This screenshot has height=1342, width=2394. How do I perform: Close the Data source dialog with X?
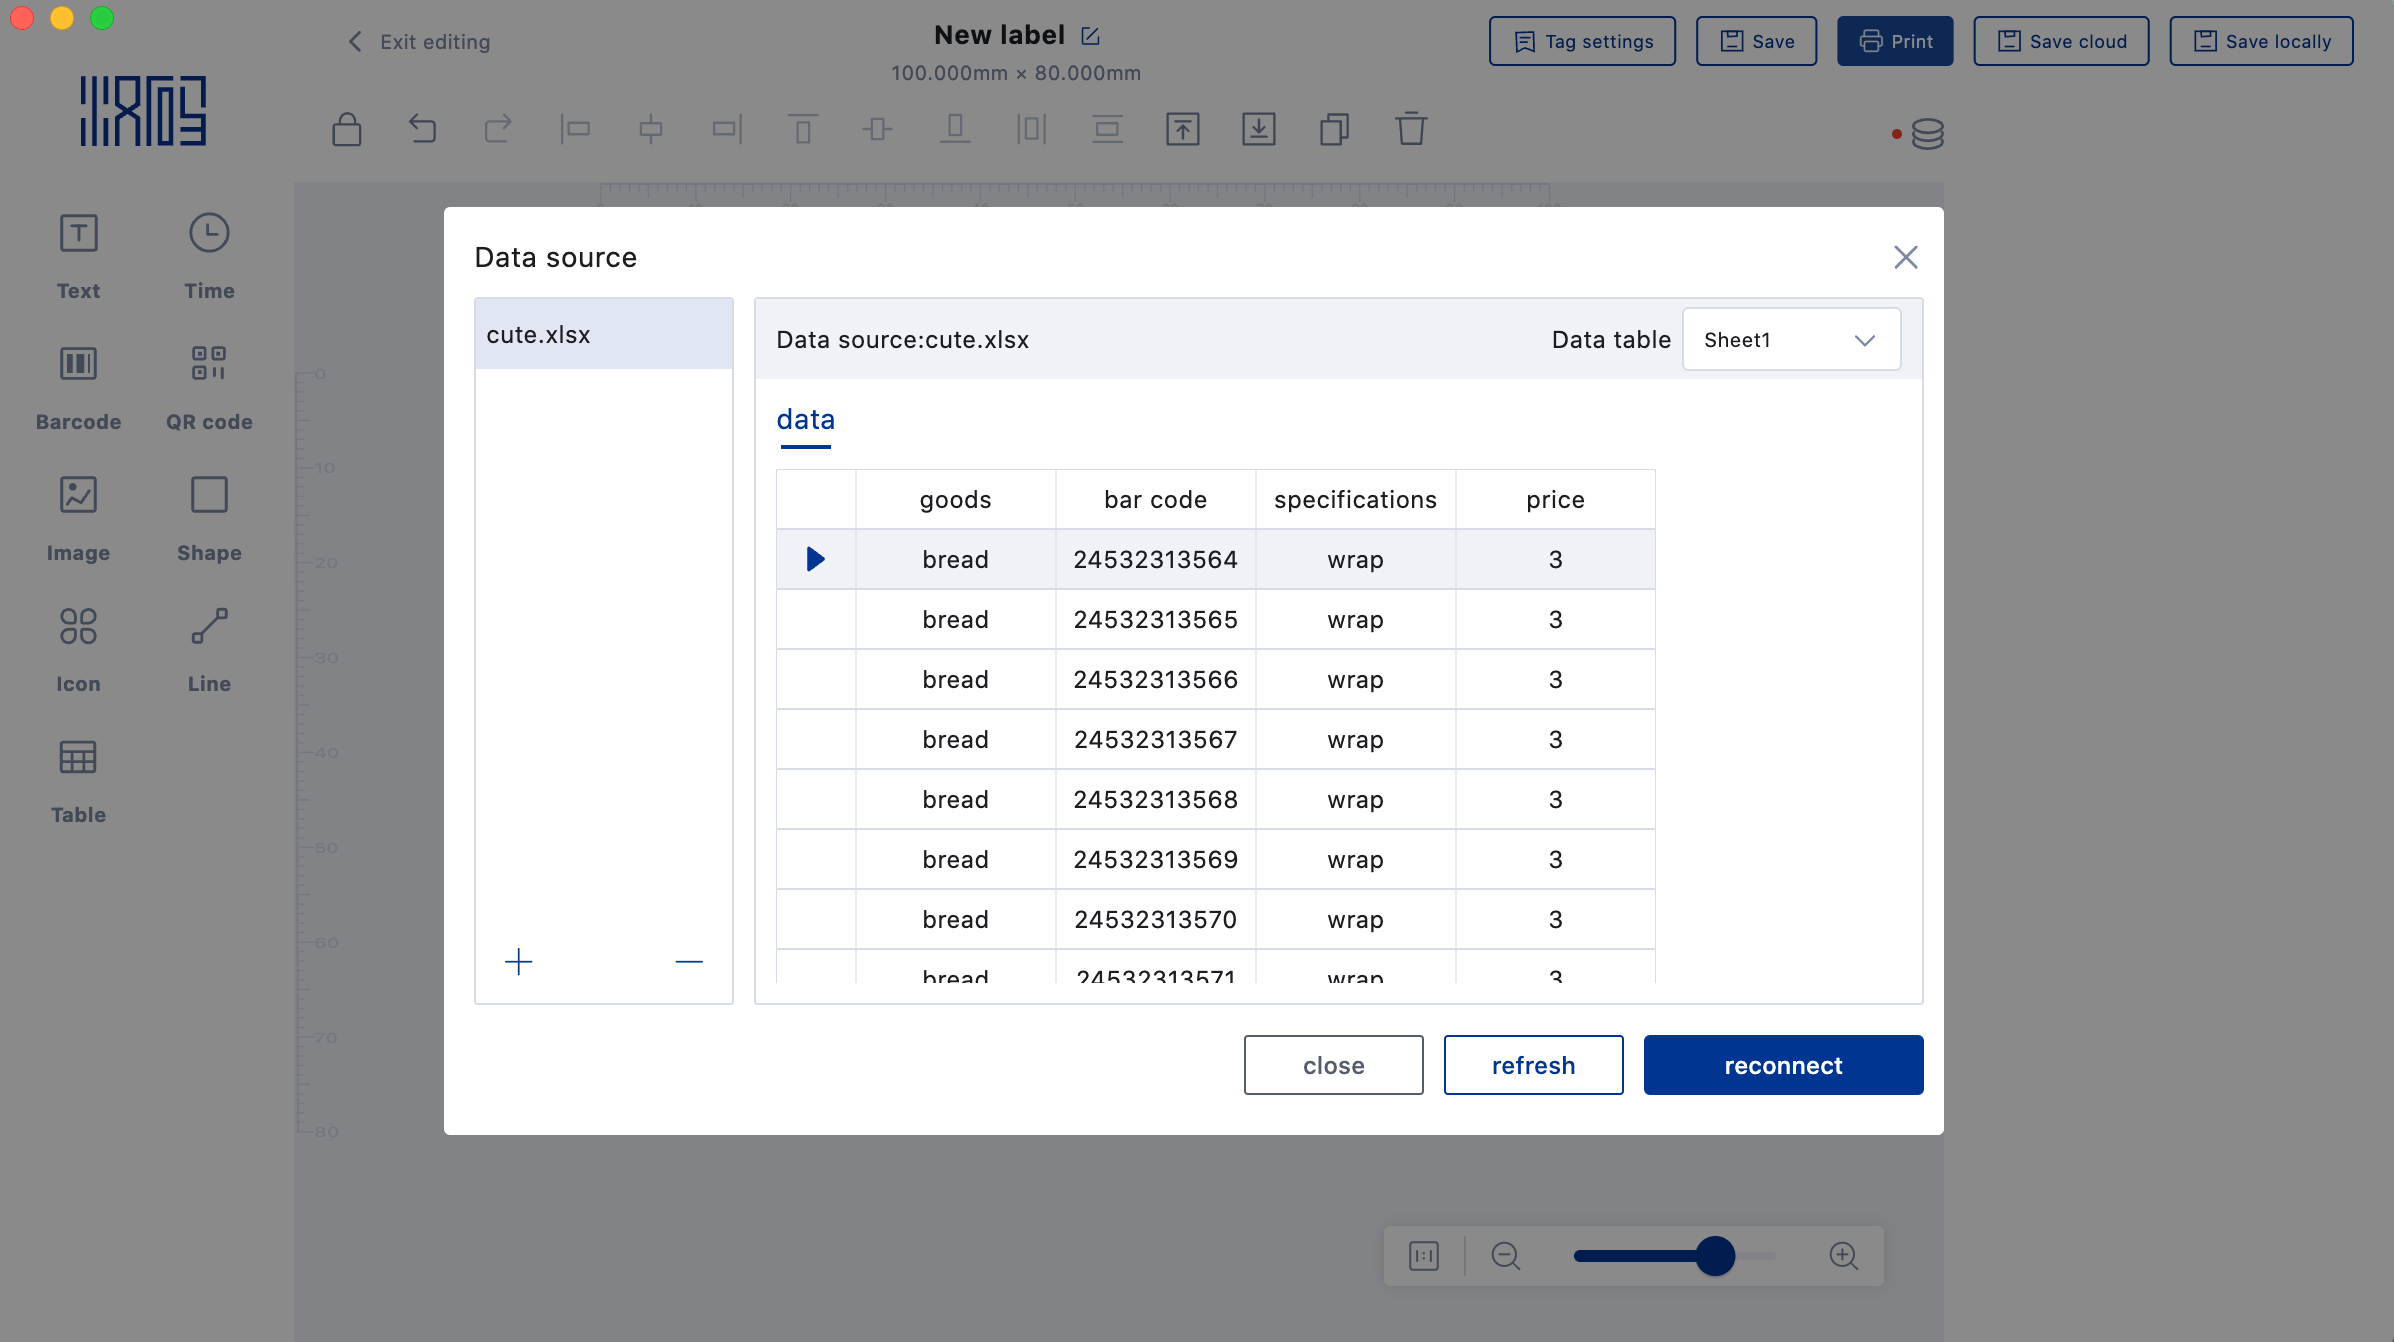click(1905, 257)
